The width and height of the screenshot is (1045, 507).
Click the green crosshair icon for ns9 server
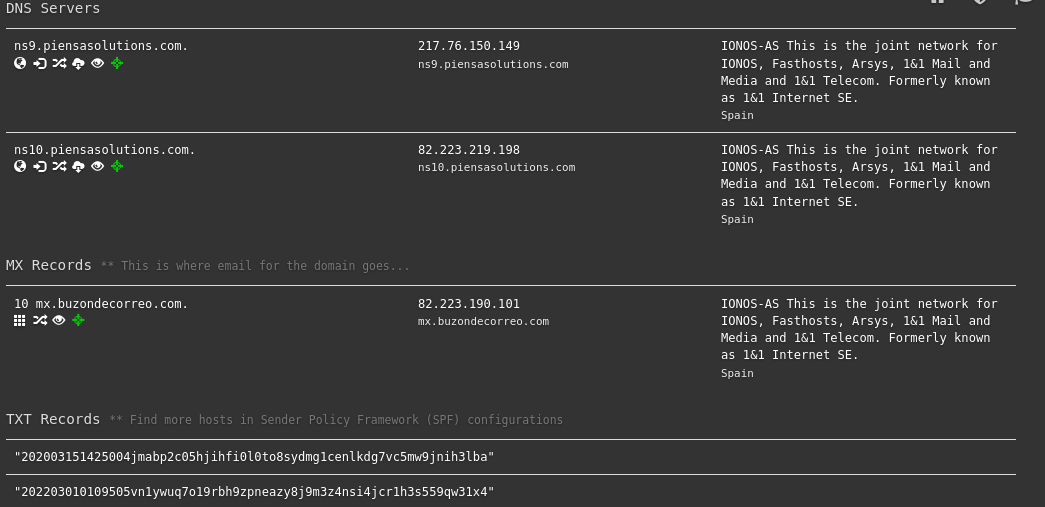[117, 63]
